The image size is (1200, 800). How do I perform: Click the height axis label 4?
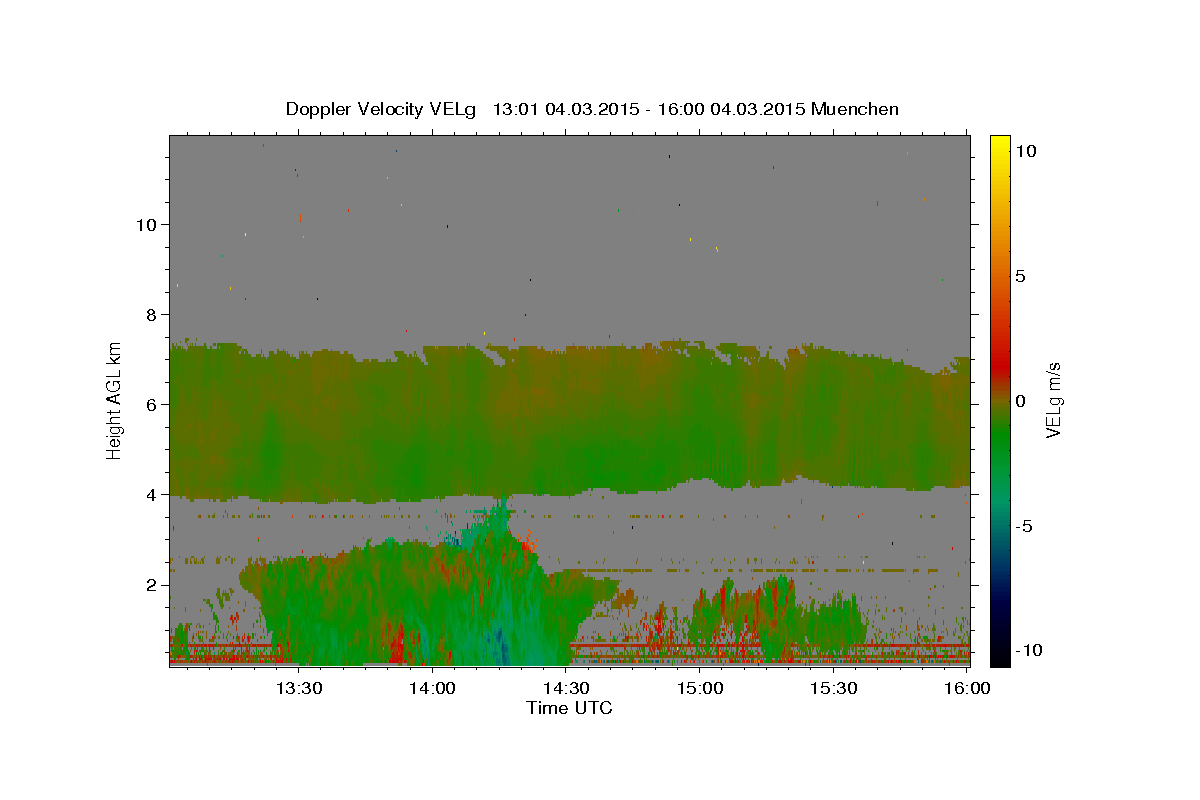150,494
